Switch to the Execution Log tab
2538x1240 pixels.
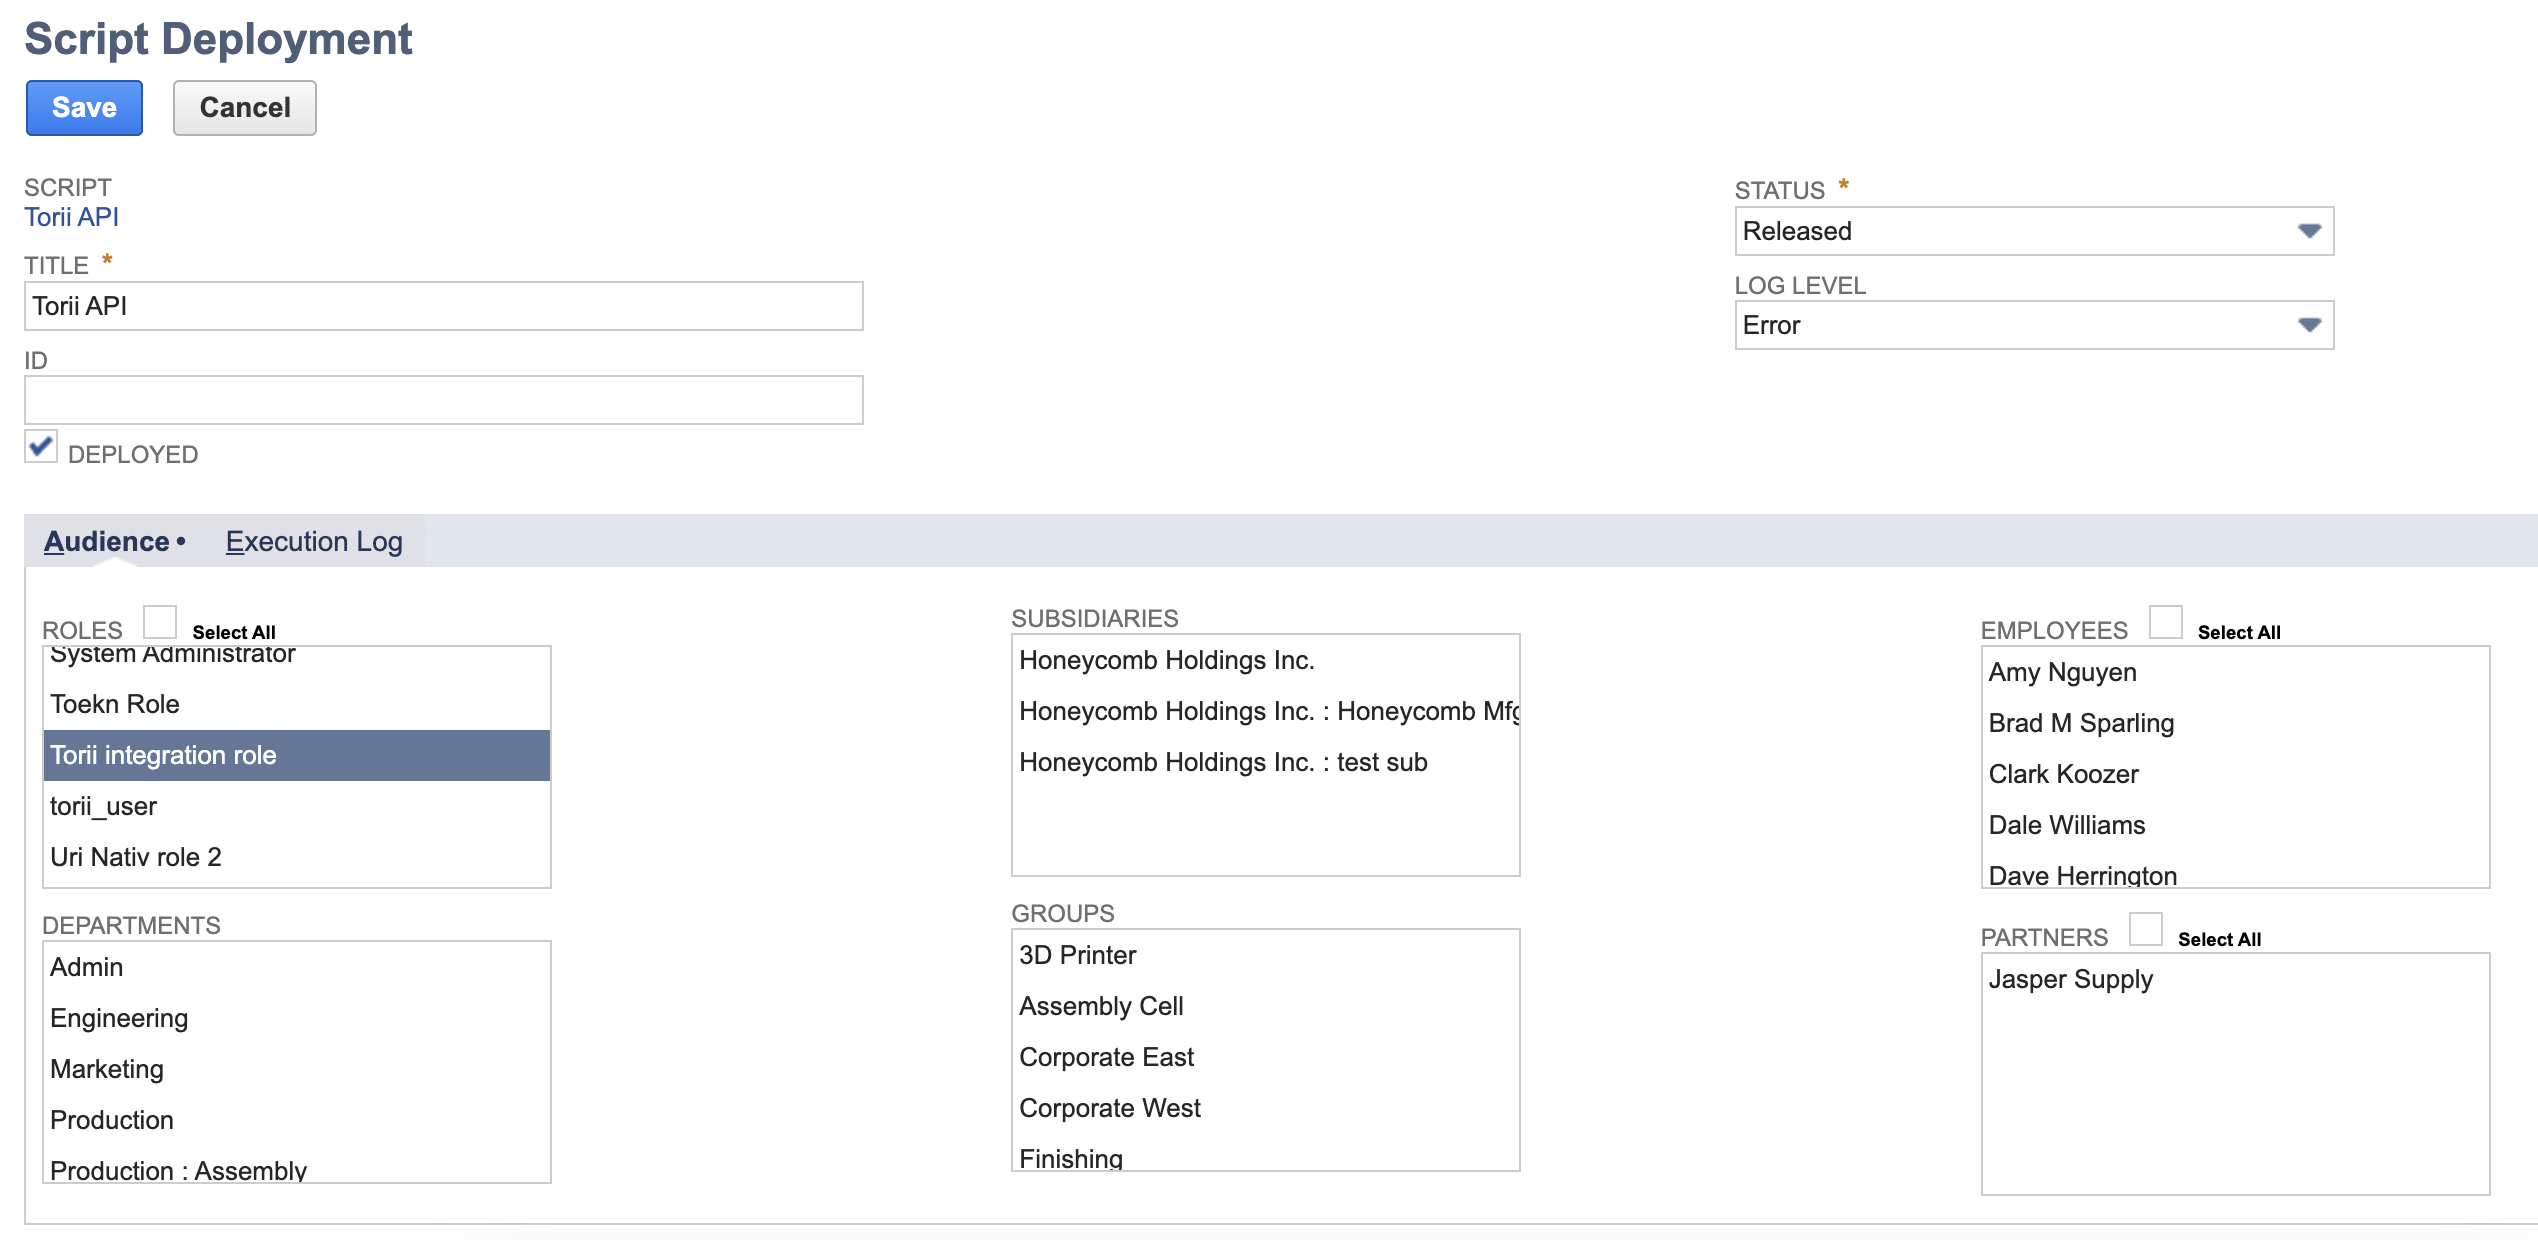314,541
